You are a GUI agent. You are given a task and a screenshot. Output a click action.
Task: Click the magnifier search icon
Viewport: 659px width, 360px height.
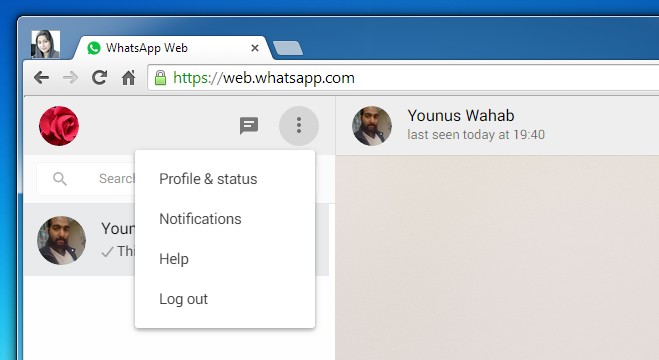pyautogui.click(x=60, y=179)
